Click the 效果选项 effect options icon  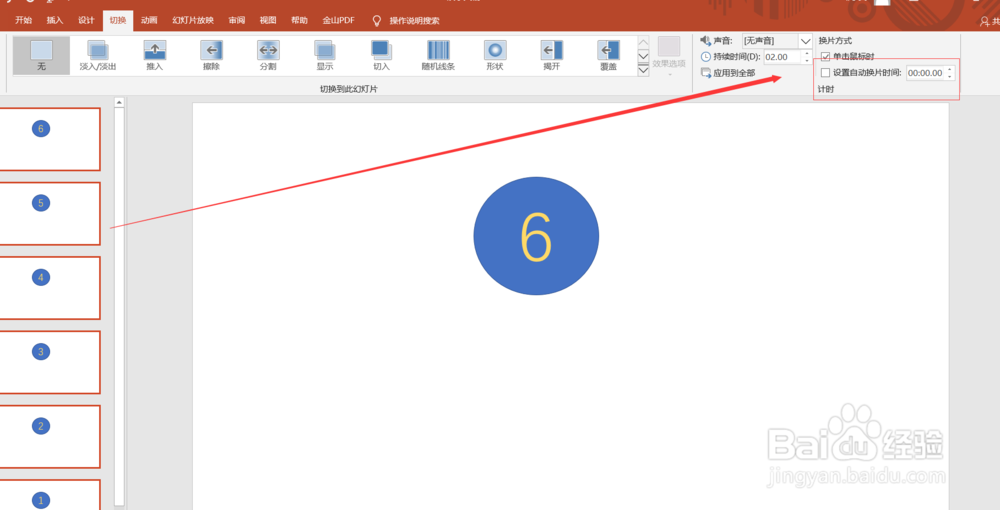click(669, 47)
